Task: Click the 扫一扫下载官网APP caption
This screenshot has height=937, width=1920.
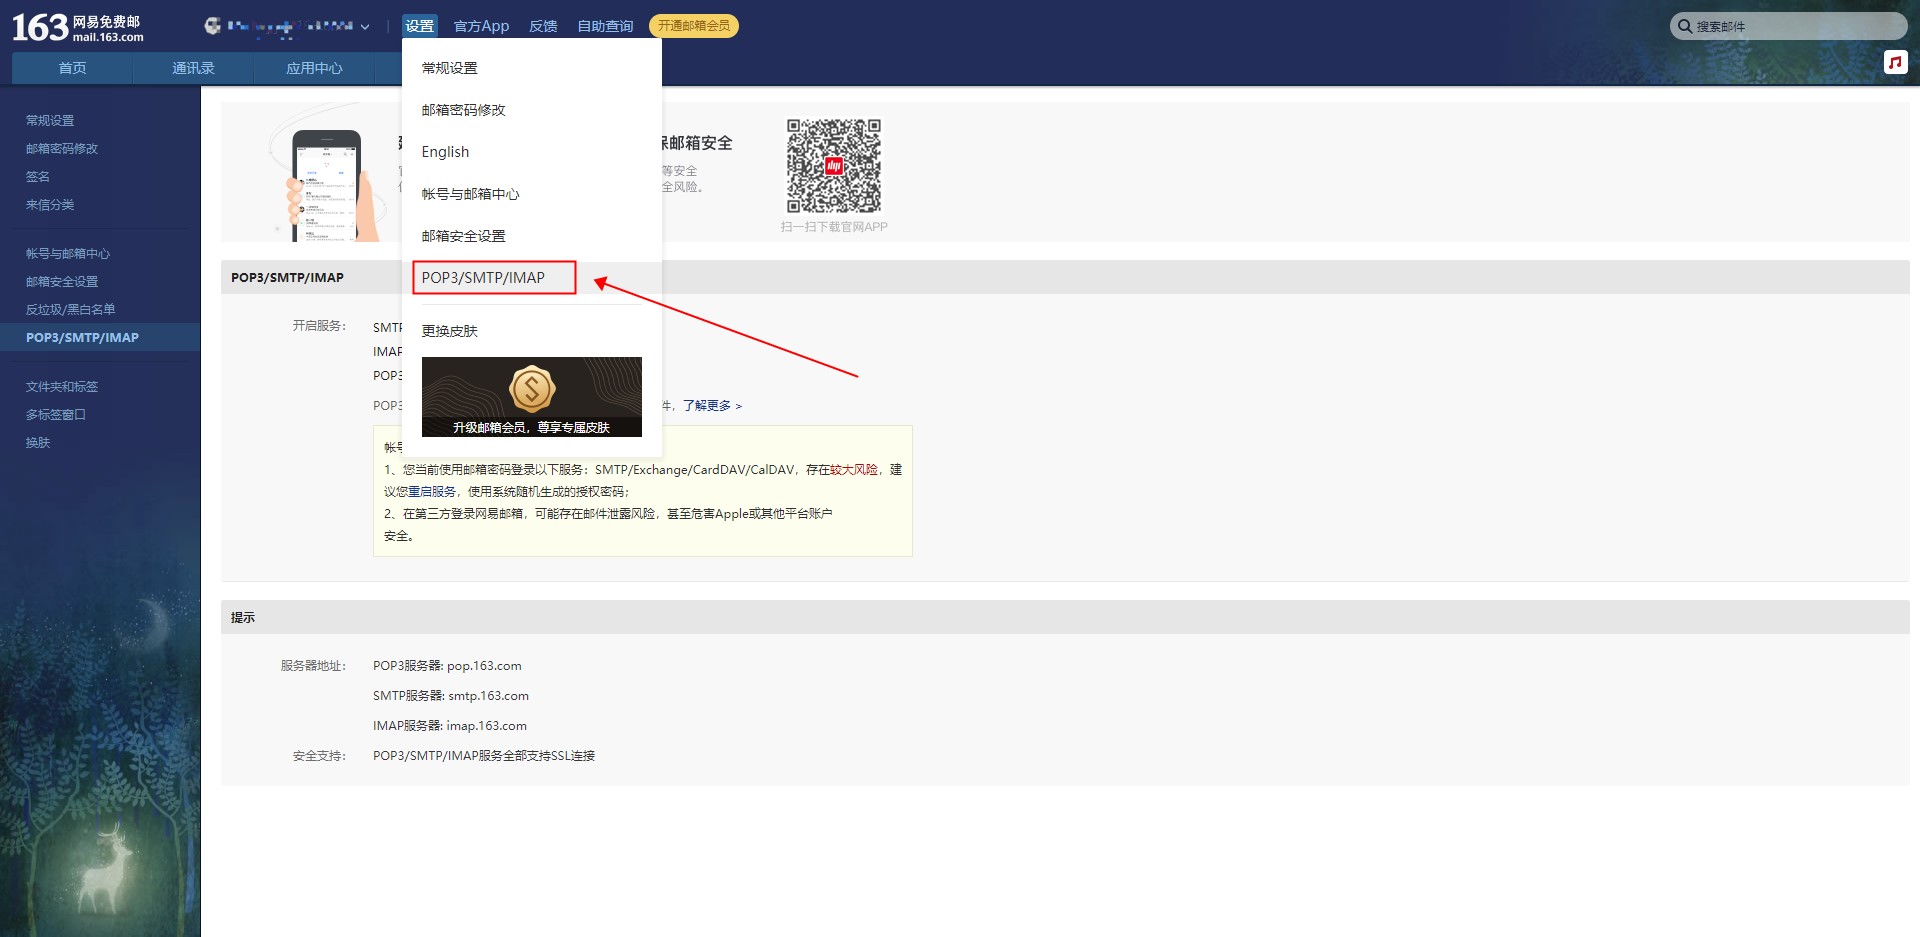Action: (x=834, y=227)
